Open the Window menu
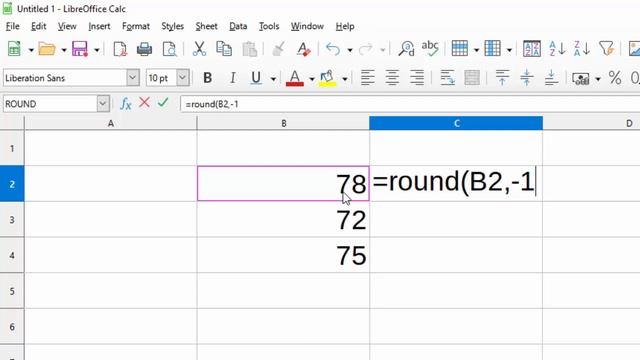640x360 pixels. pyautogui.click(x=307, y=26)
